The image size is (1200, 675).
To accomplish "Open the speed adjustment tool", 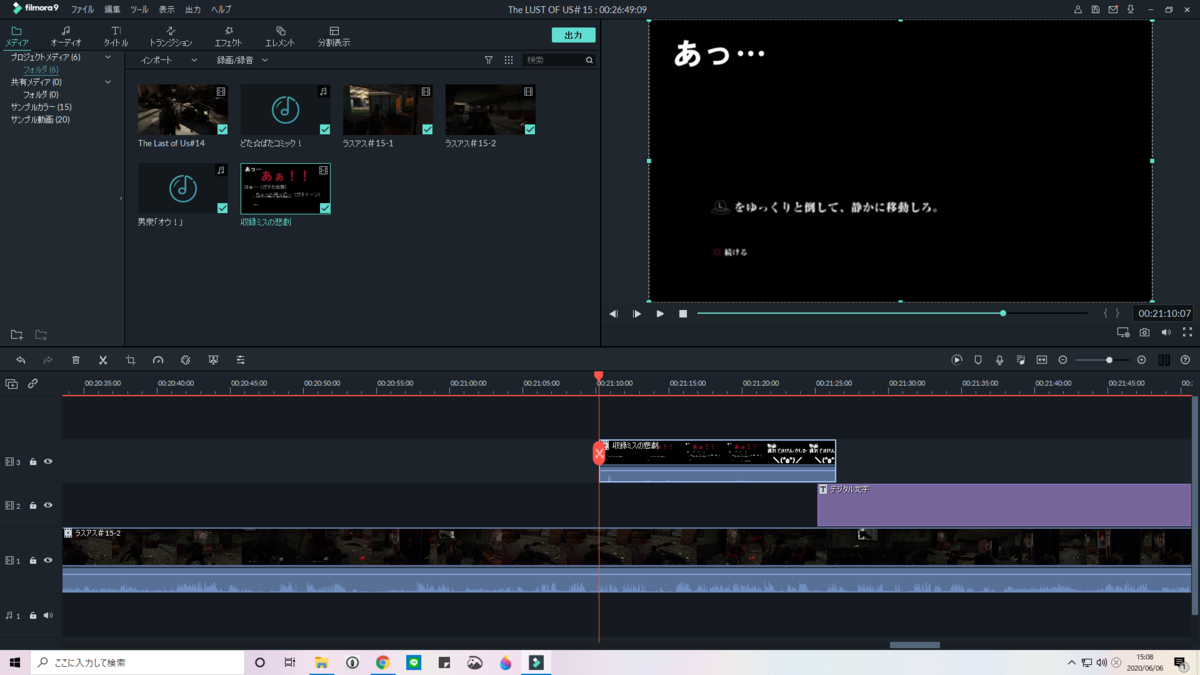I will [158, 360].
